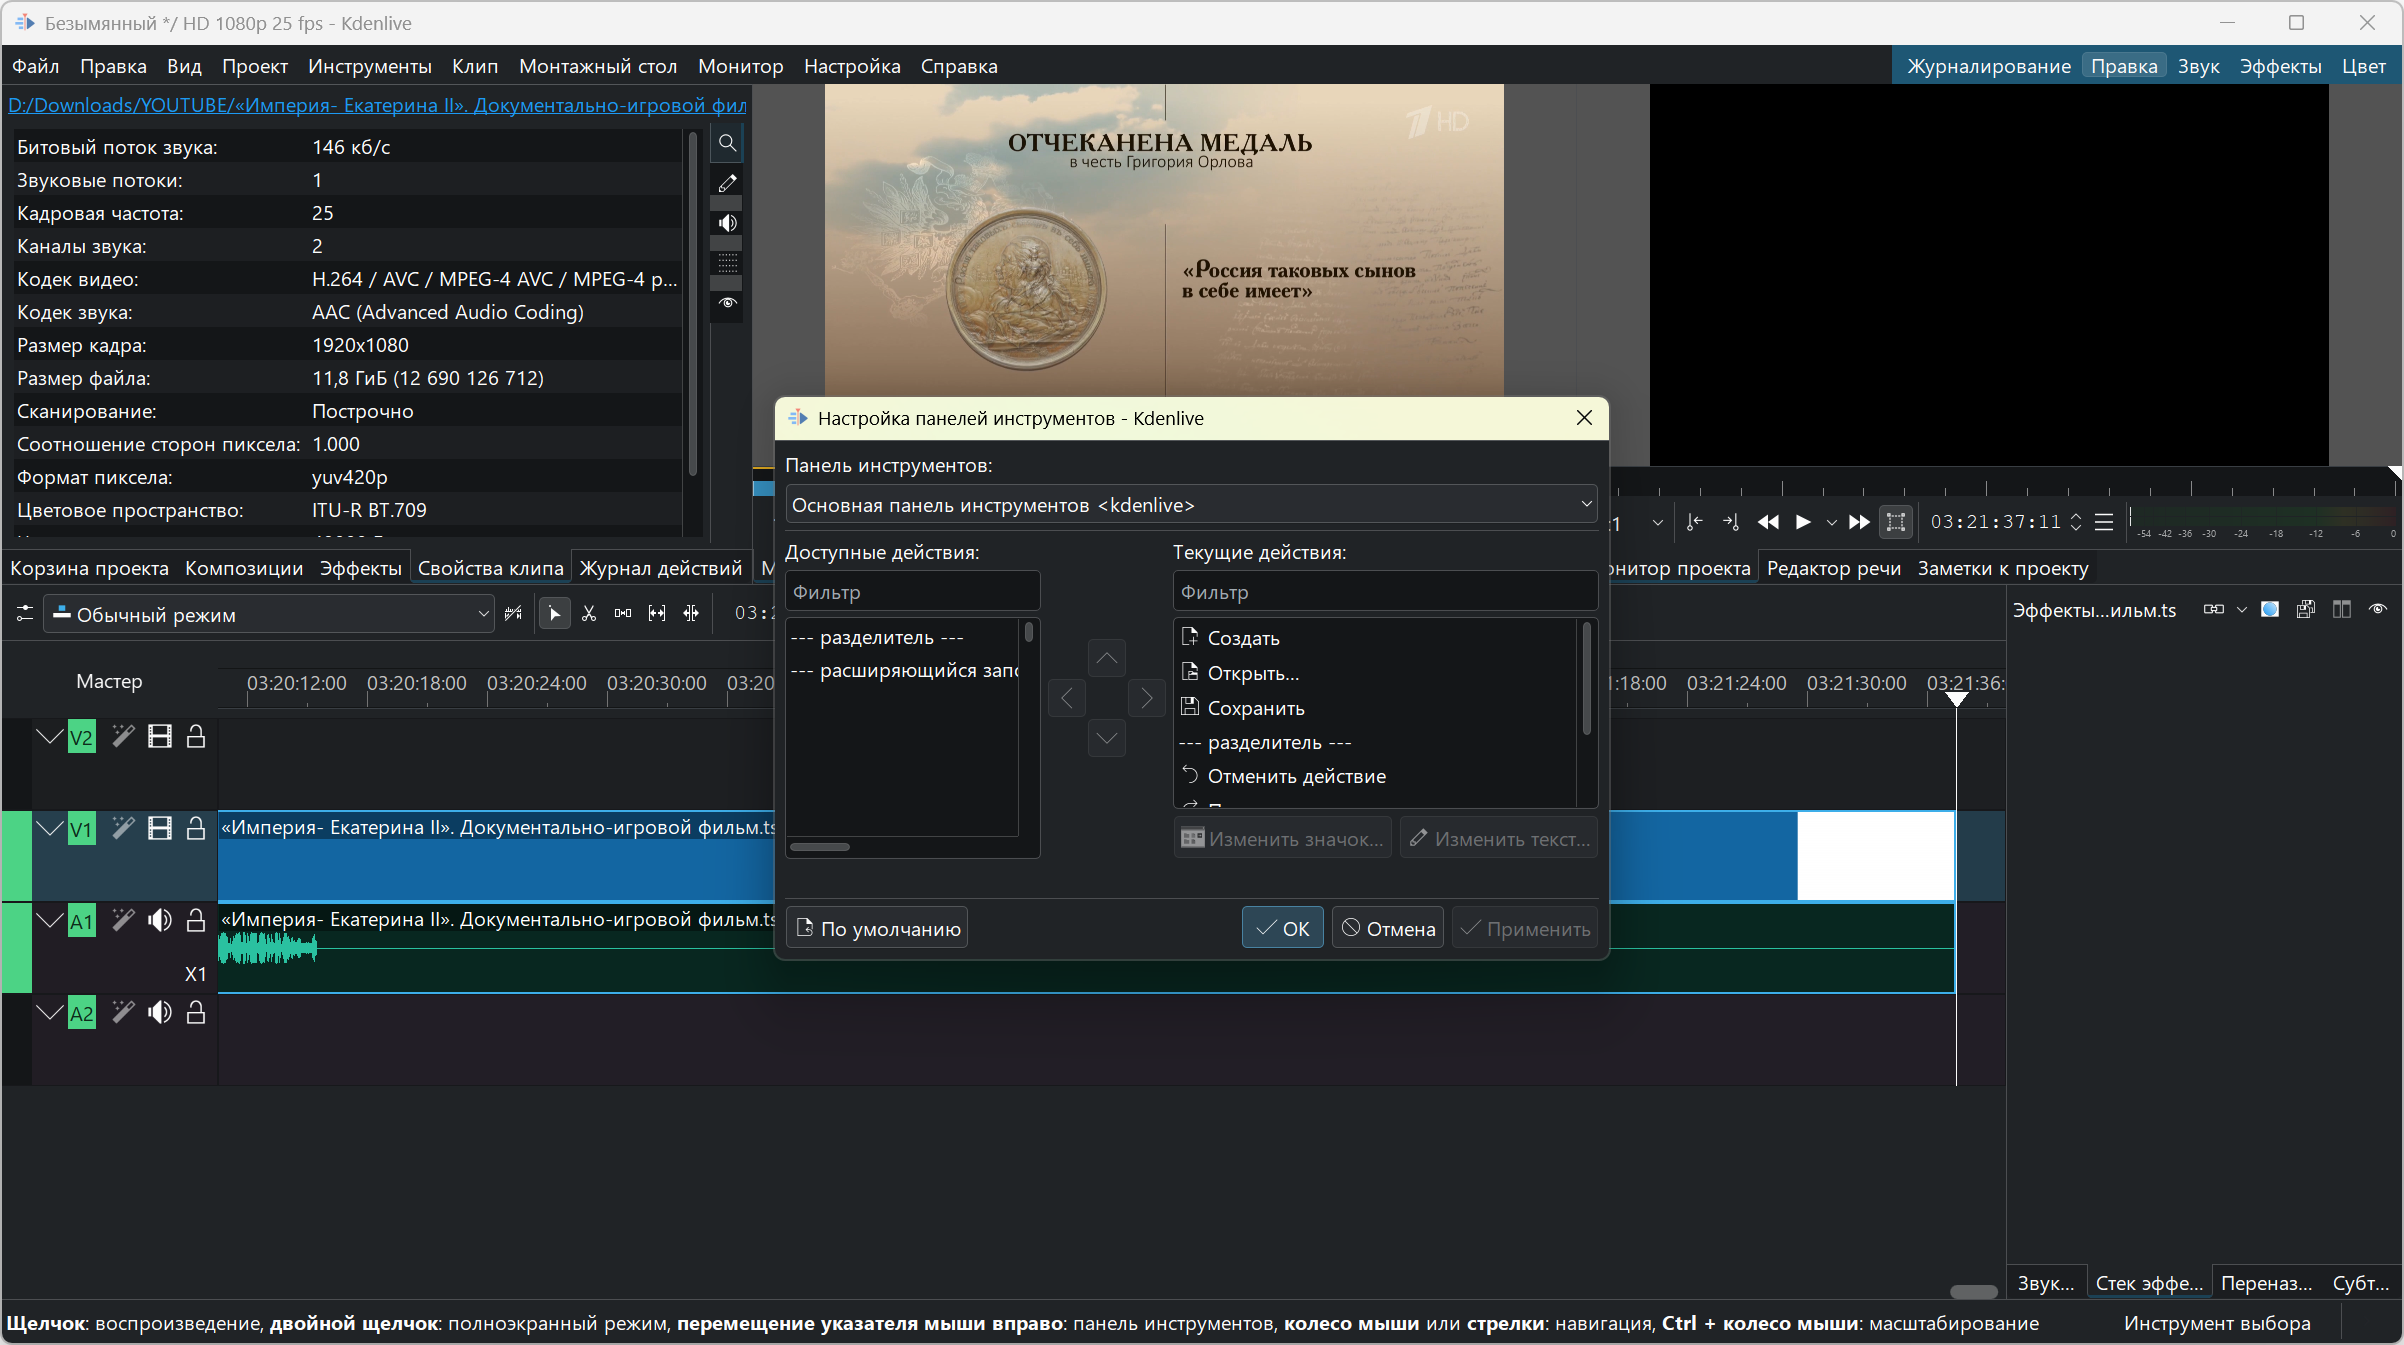This screenshot has height=1345, width=2404.
Task: Mute audio track A1 with speaker icon
Action: 160,920
